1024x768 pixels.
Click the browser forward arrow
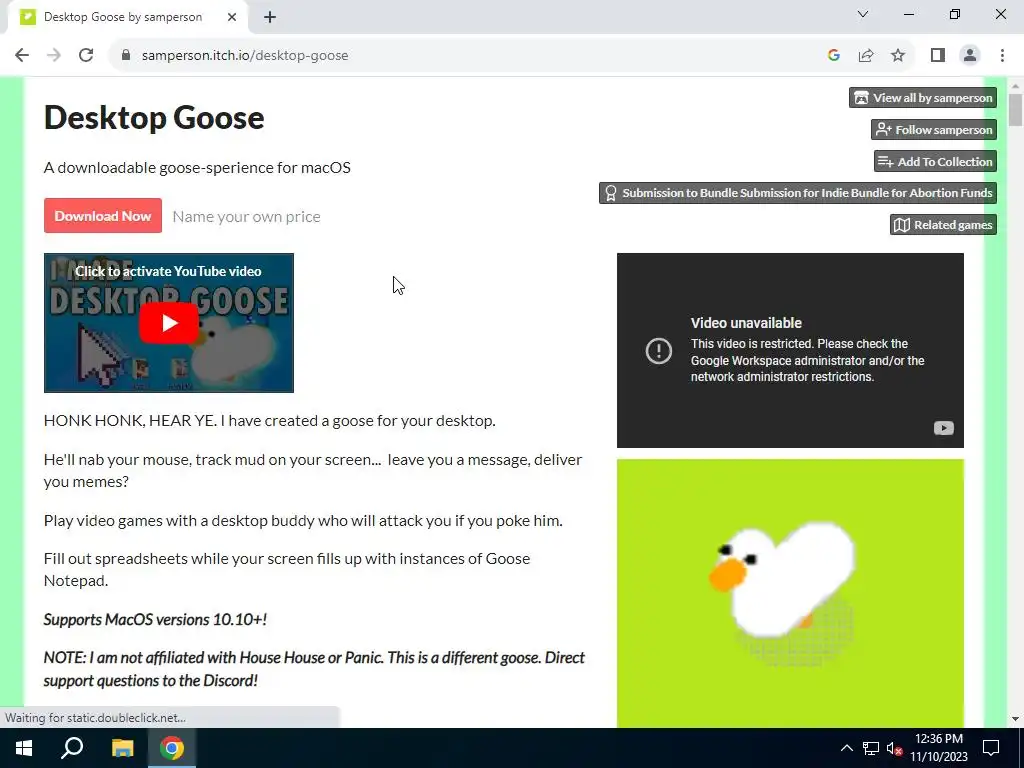(54, 56)
